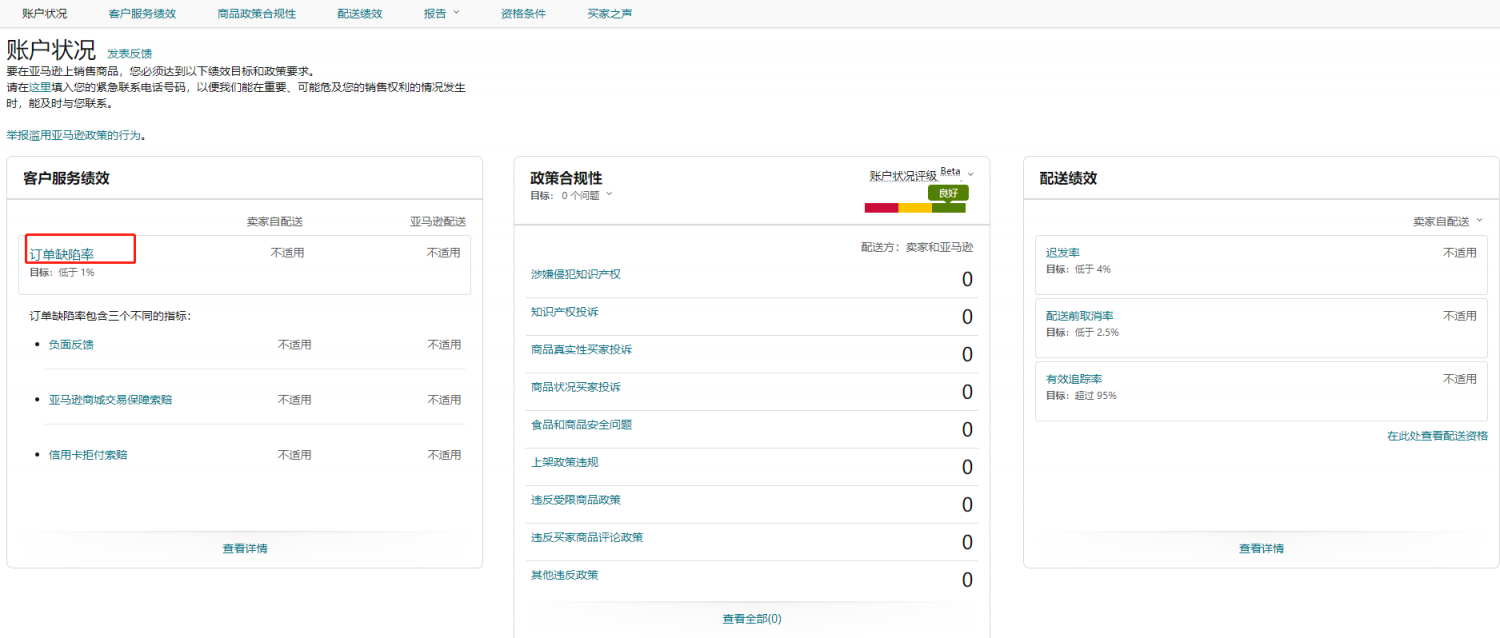1500x638 pixels.
Task: 打开“举报滥用亚马逊政策的行为”链接
Action: [74, 135]
